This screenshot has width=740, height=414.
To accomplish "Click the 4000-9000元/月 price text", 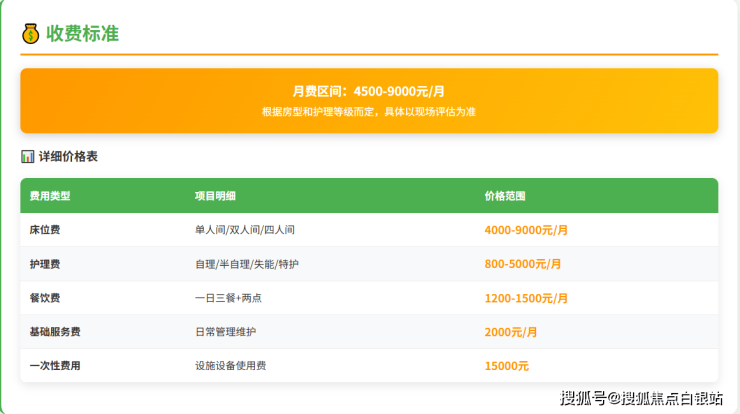I will click(x=526, y=230).
